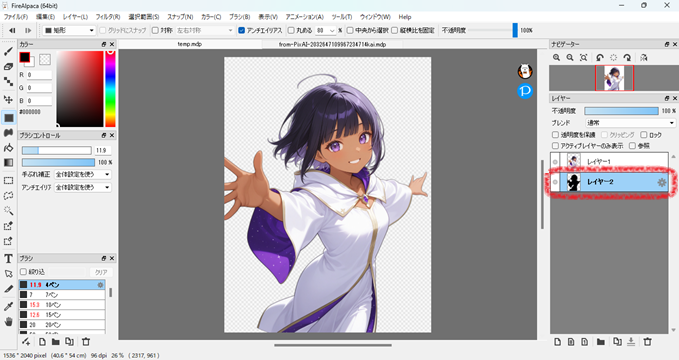This screenshot has width=679, height=360.
Task: Toggle visibility of レイヤー1
Action: coord(555,162)
